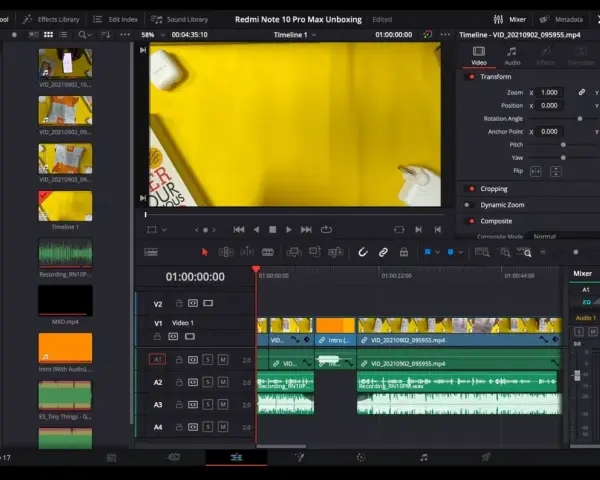Lock the V2 video track
The height and width of the screenshot is (480, 600).
pyautogui.click(x=179, y=303)
